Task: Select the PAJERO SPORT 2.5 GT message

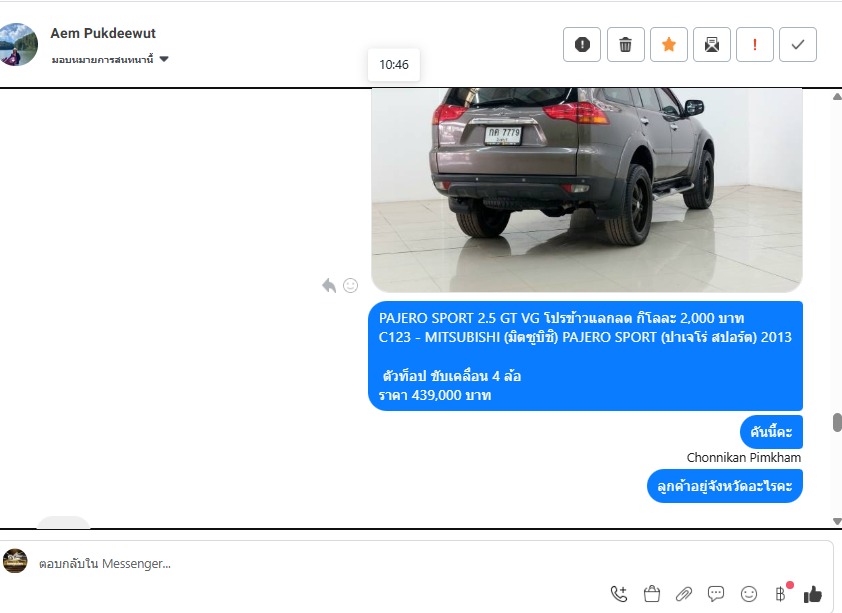Action: pyautogui.click(x=585, y=356)
